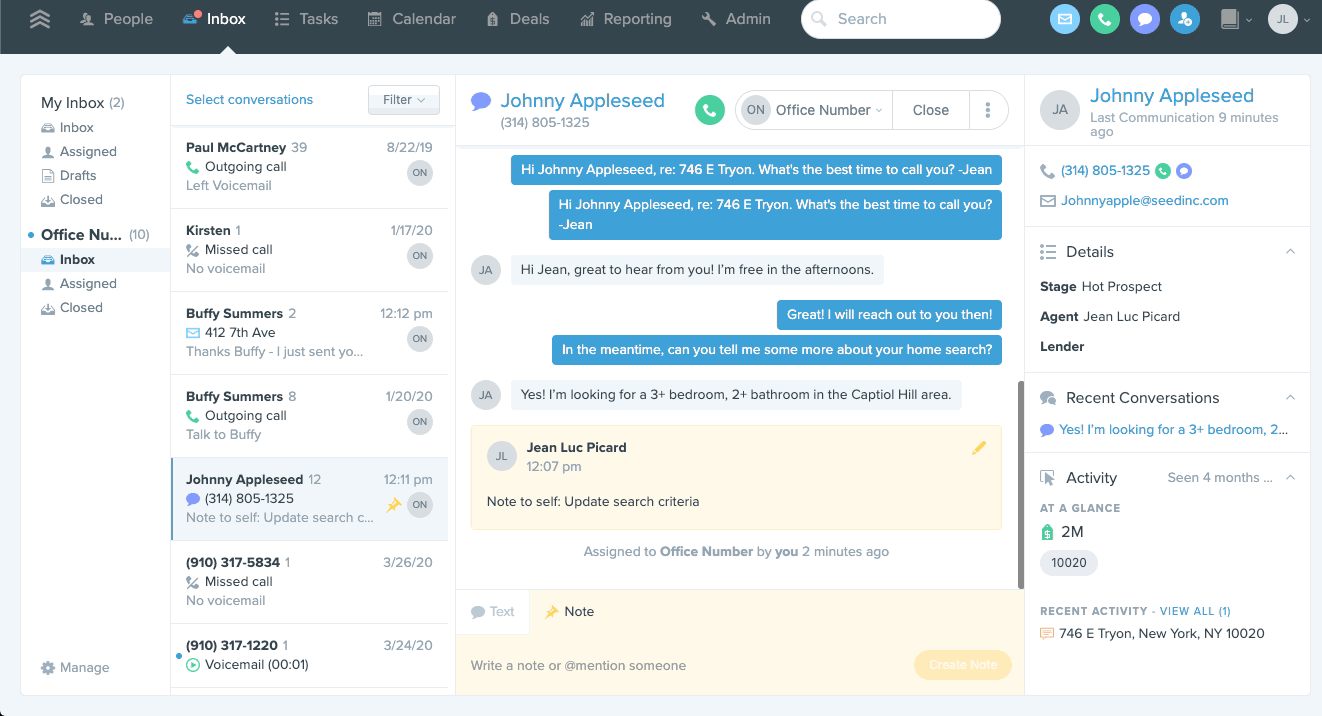Play the voicemail (00:01) from (910) 317-1220
The image size is (1322, 716).
tap(193, 664)
